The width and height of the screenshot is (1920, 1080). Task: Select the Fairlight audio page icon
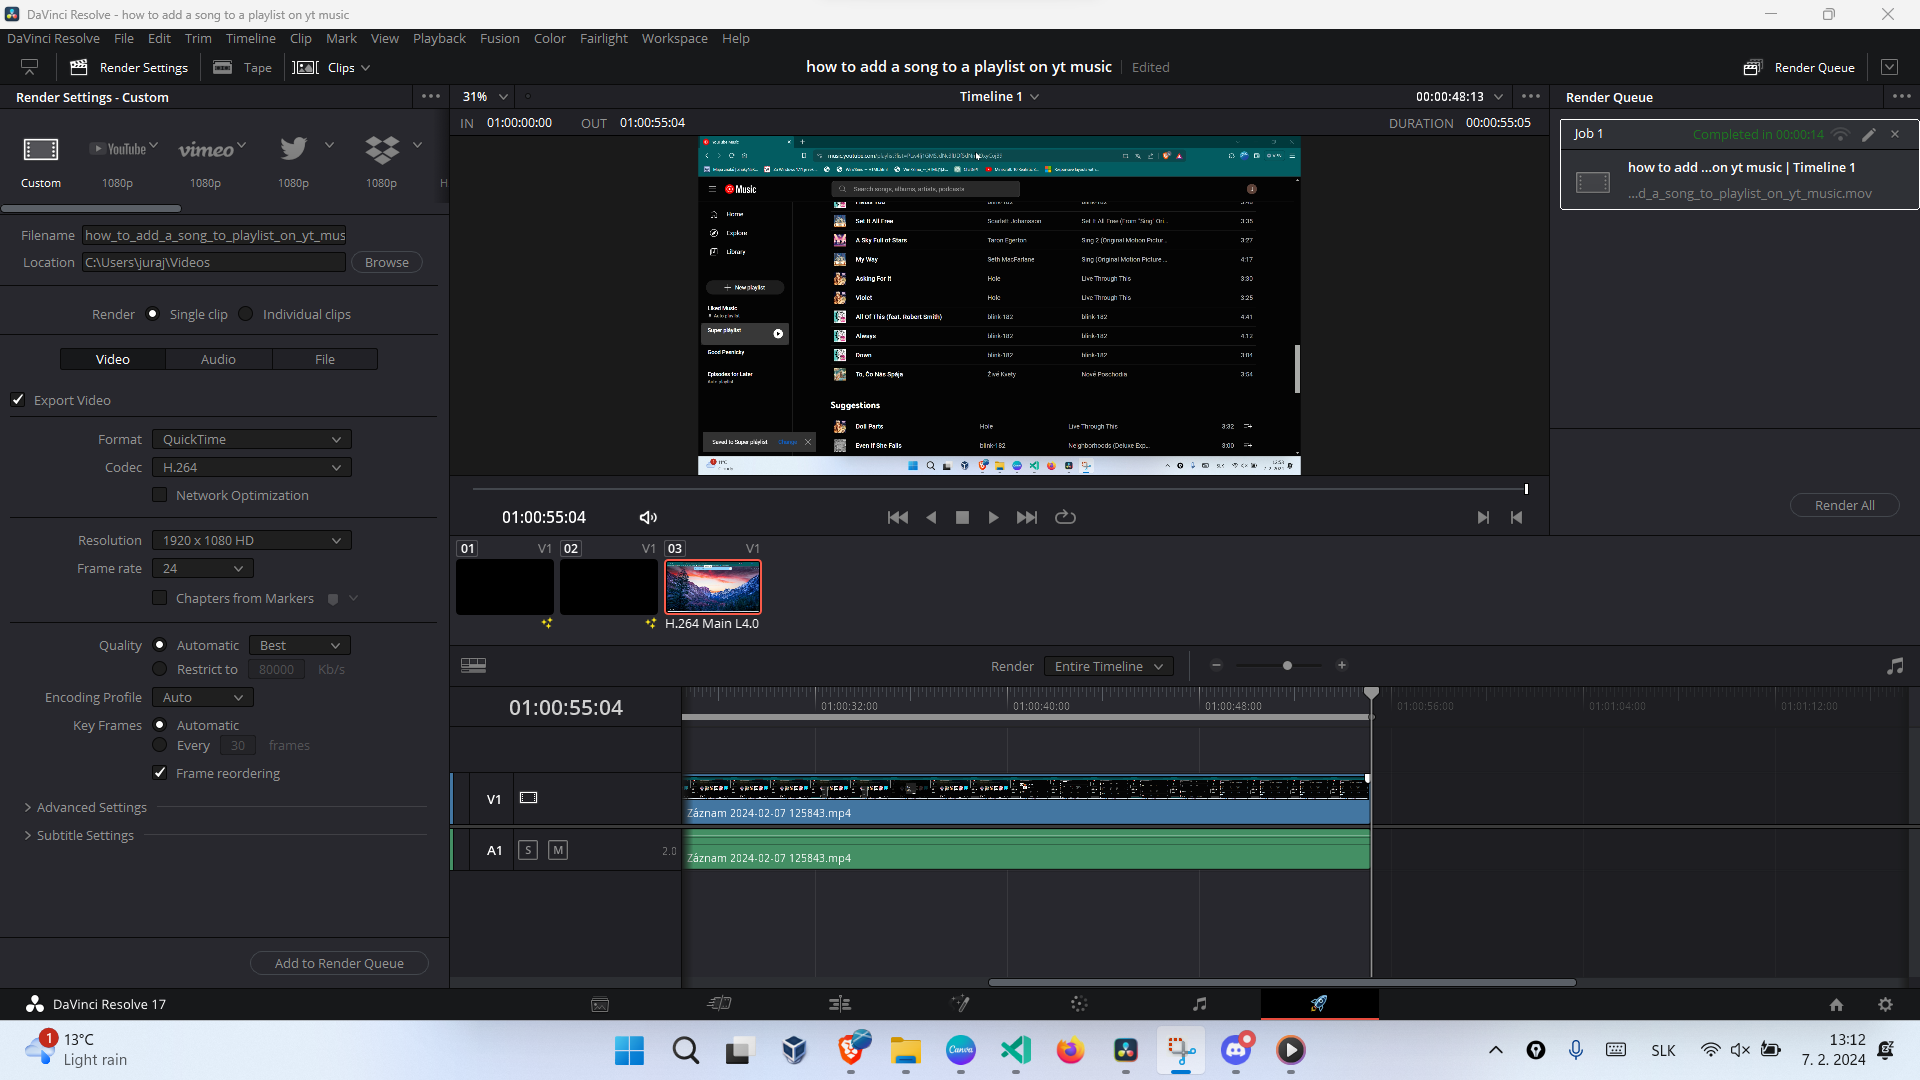click(1197, 1004)
